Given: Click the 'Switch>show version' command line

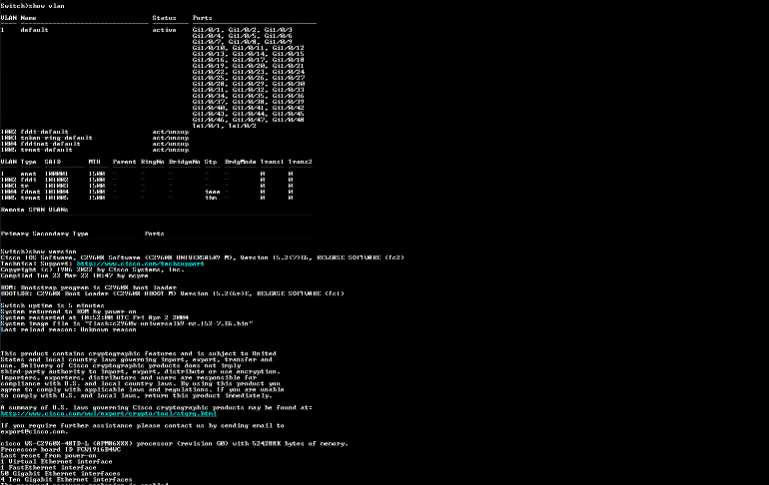Looking at the screenshot, I should pos(38,252).
